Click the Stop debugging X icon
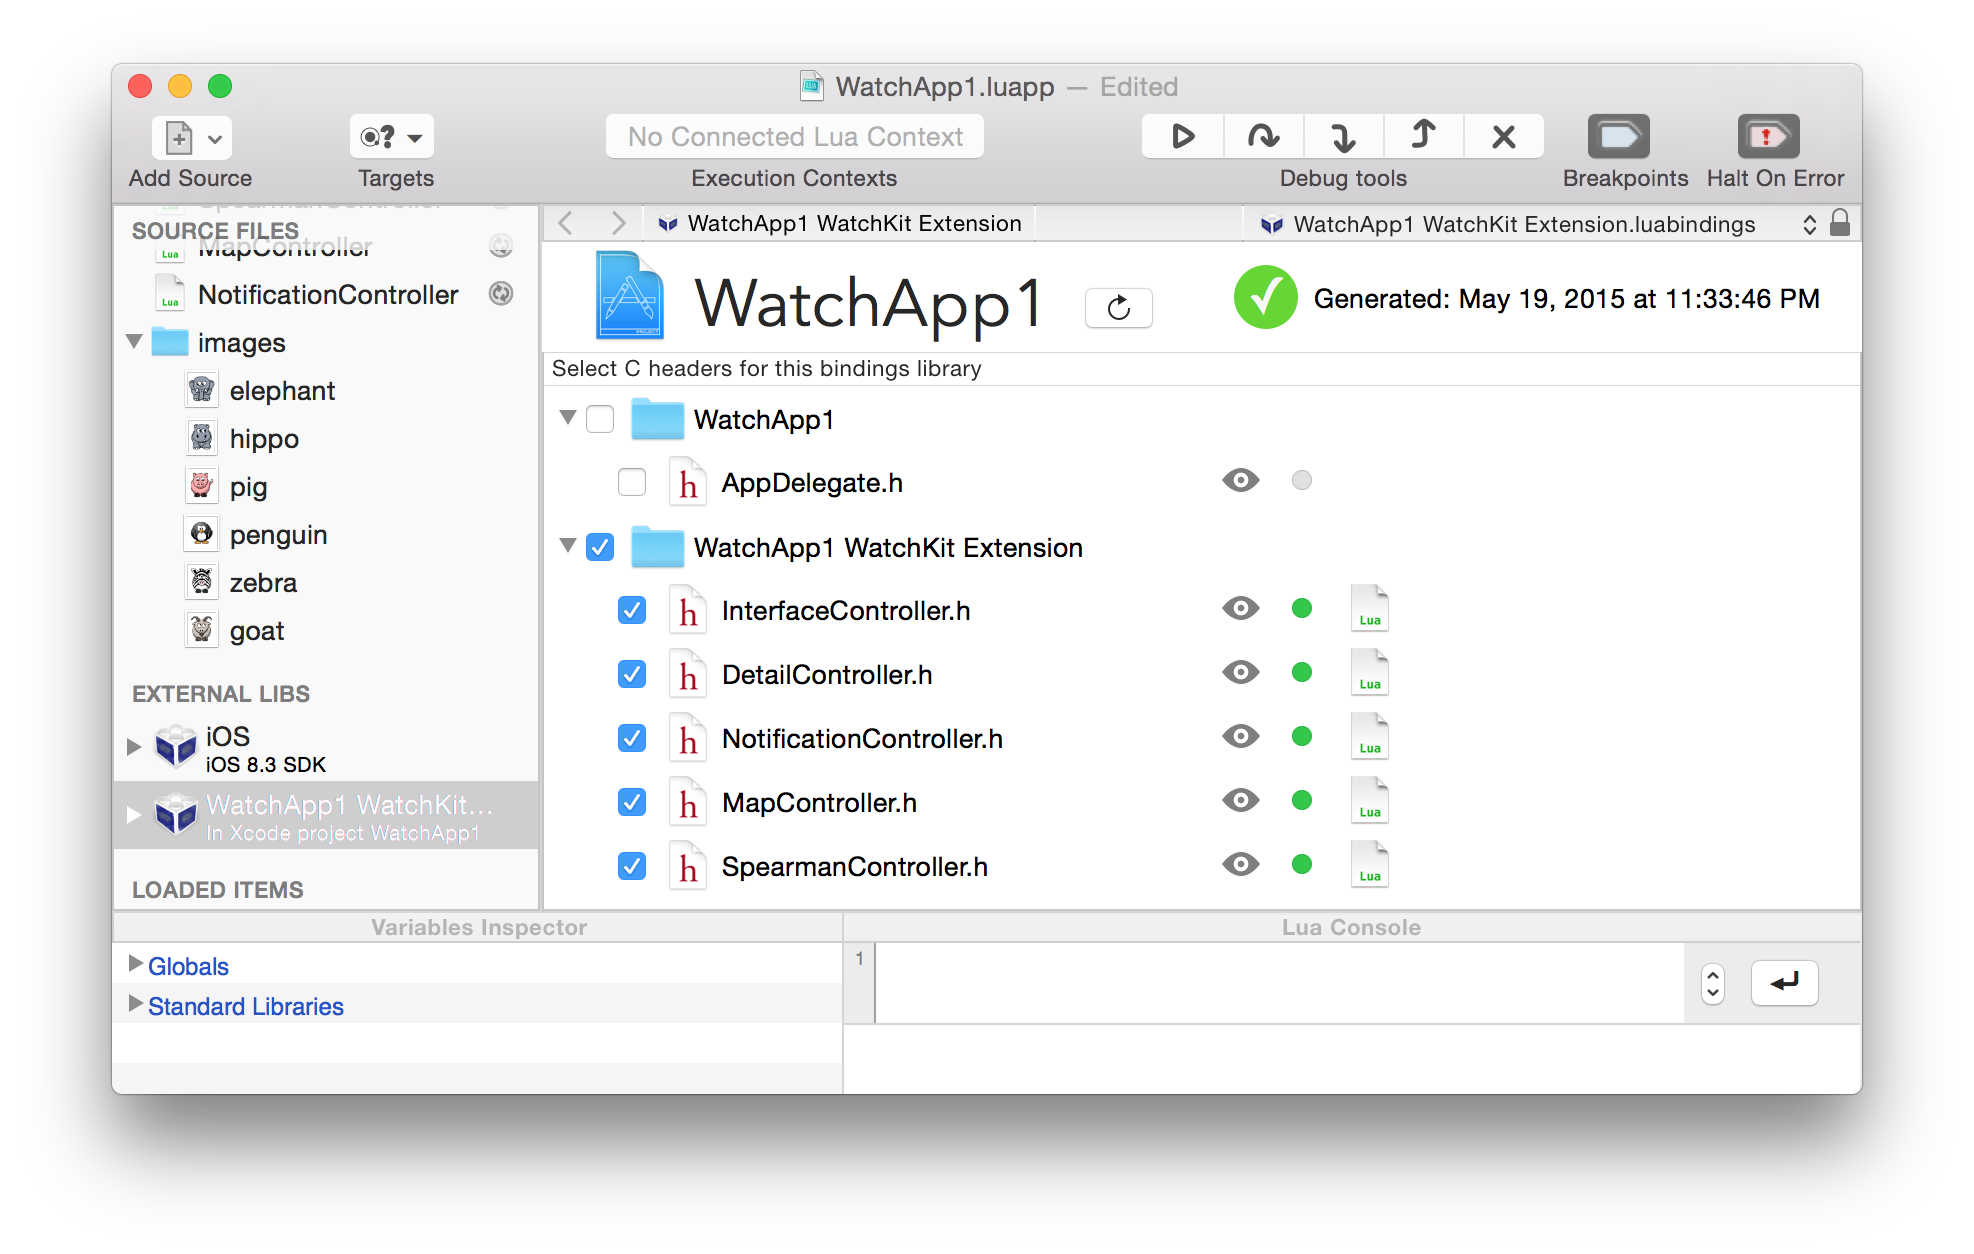This screenshot has height=1254, width=1974. pyautogui.click(x=1504, y=137)
